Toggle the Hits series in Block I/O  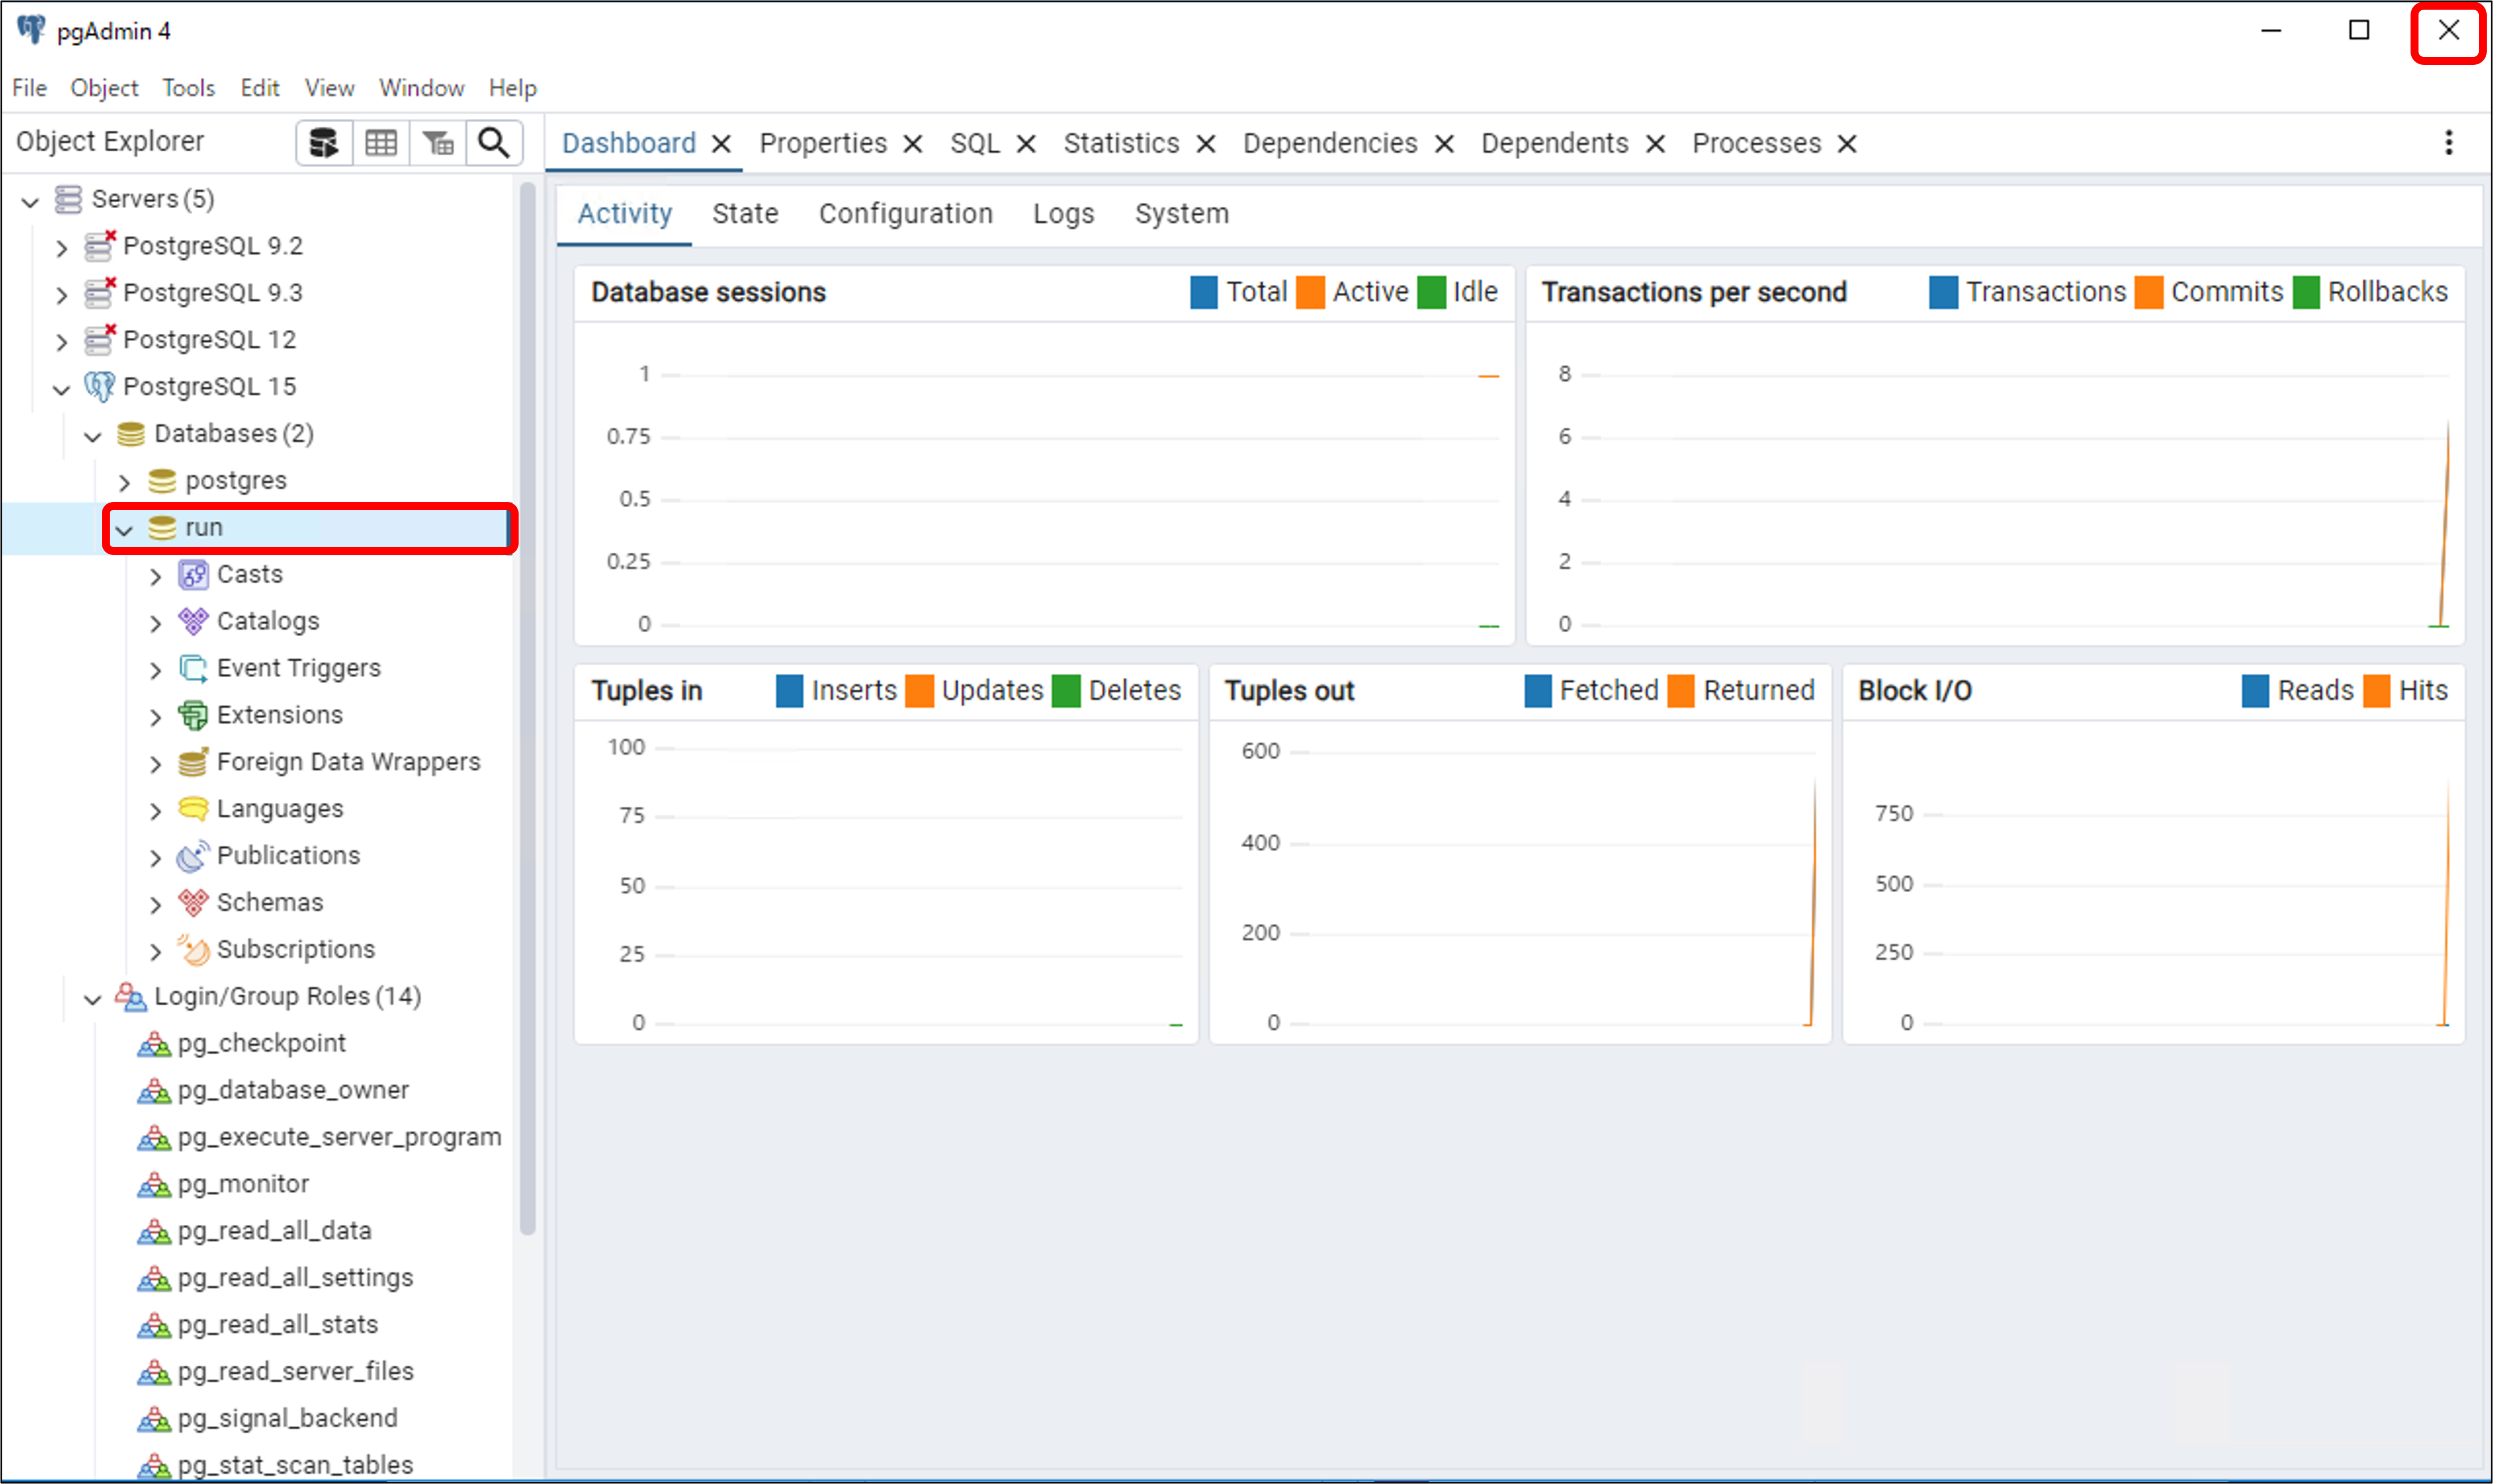(x=2376, y=691)
